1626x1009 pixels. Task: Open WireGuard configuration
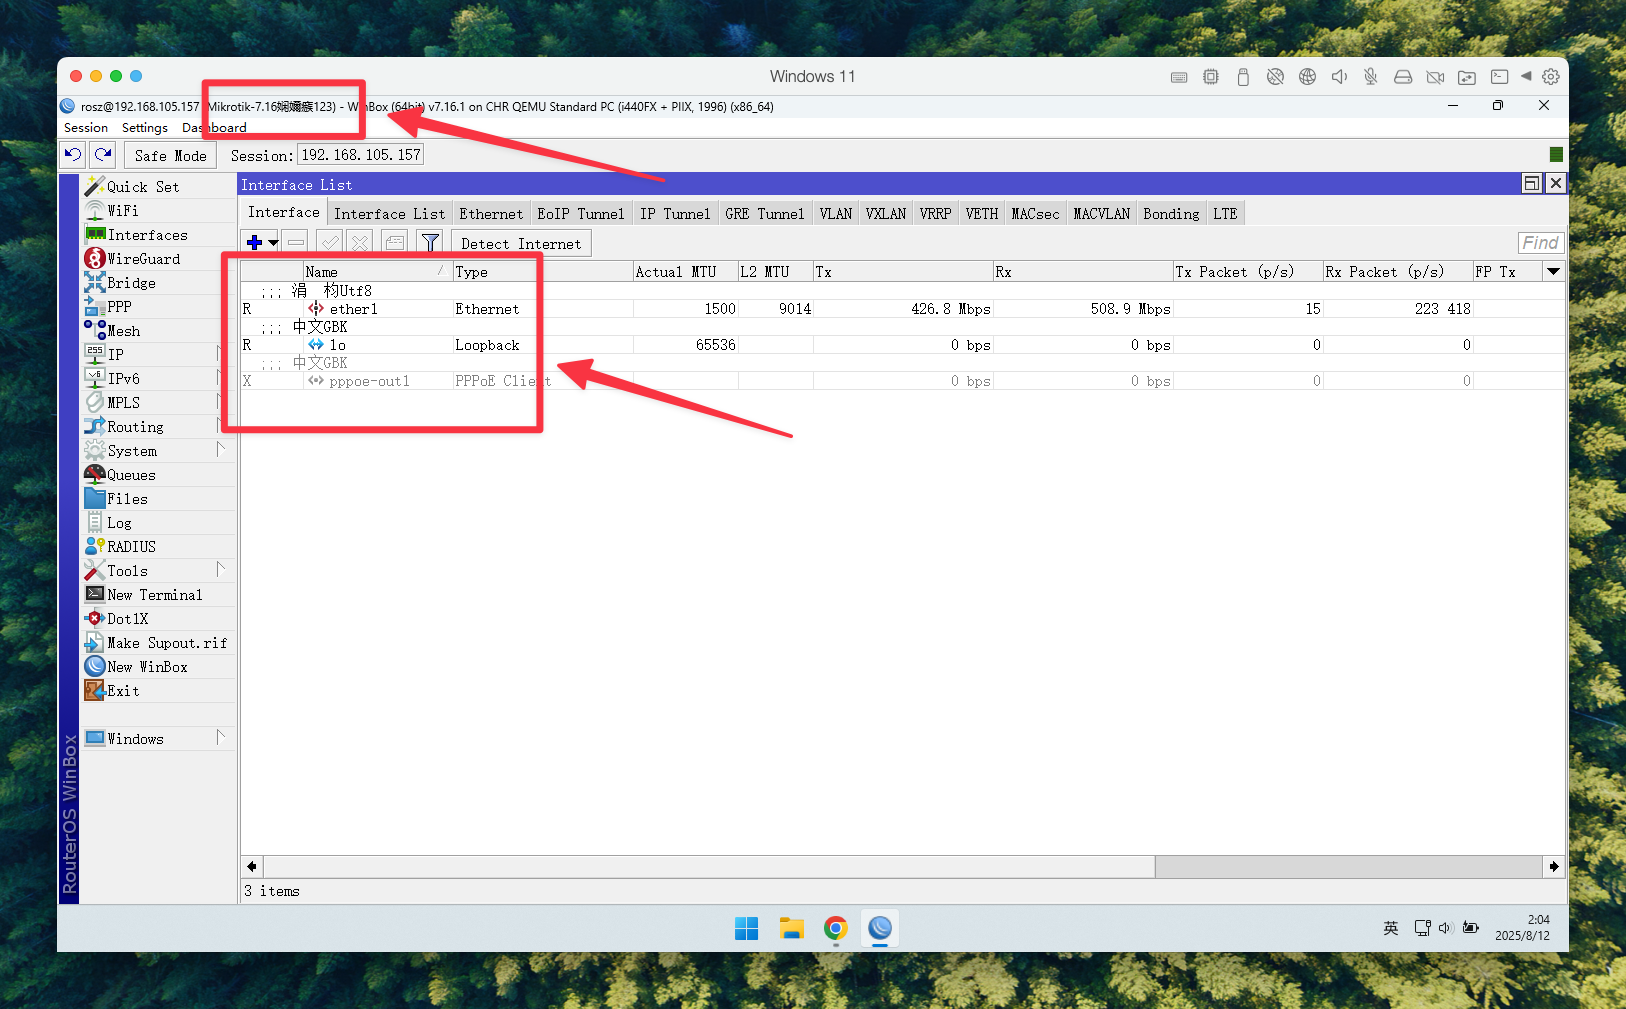click(143, 259)
